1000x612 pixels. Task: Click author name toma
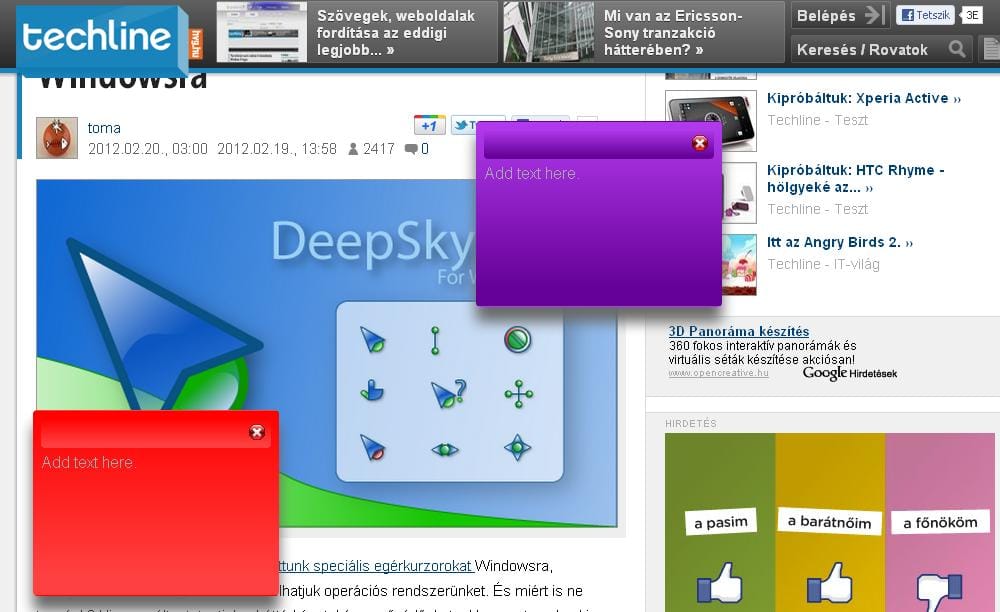coord(104,128)
